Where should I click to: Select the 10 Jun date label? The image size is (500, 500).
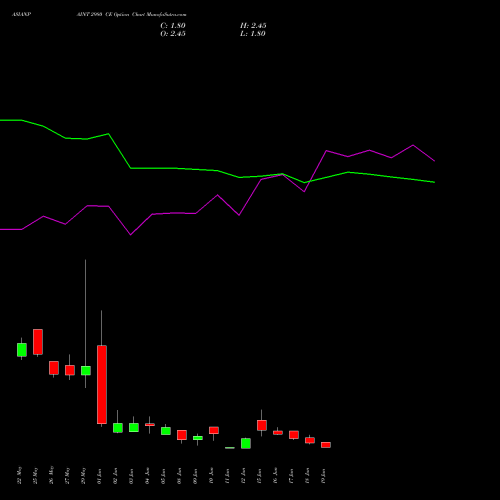(211, 476)
